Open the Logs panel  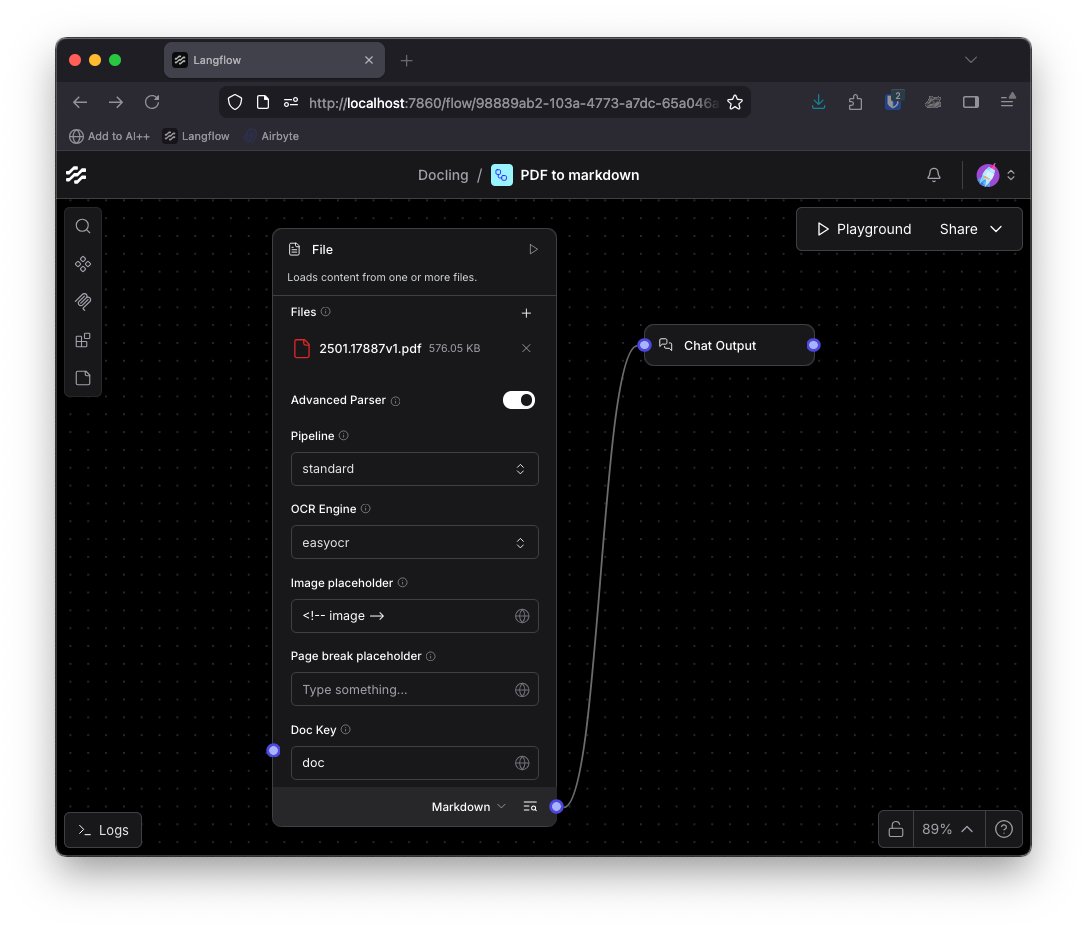[x=103, y=830]
